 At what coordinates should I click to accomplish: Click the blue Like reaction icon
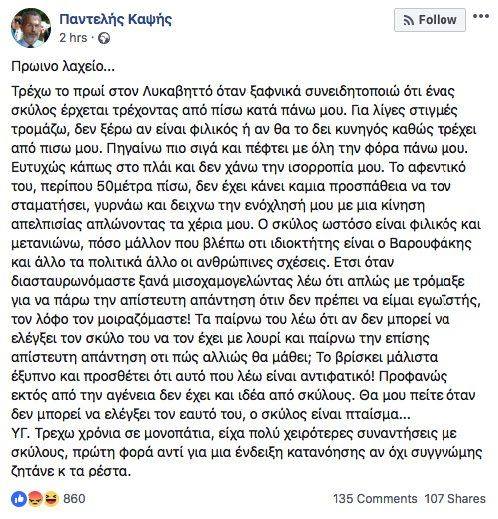point(19,499)
